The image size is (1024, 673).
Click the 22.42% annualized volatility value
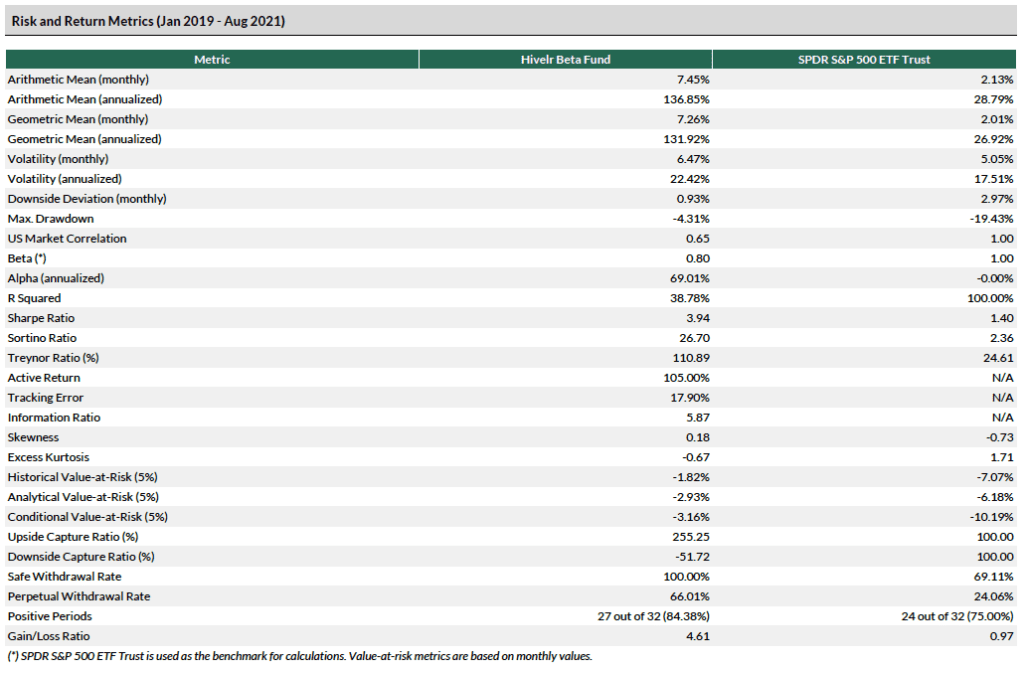pos(690,179)
